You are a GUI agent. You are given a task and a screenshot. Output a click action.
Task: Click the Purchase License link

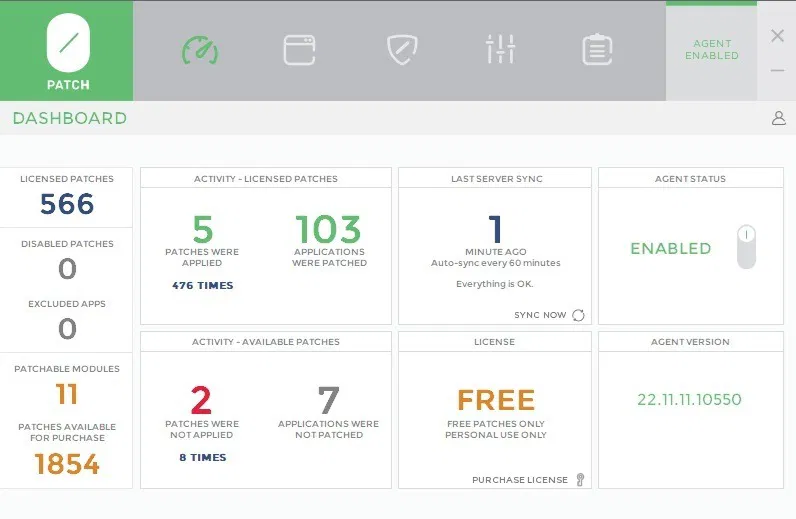(519, 480)
